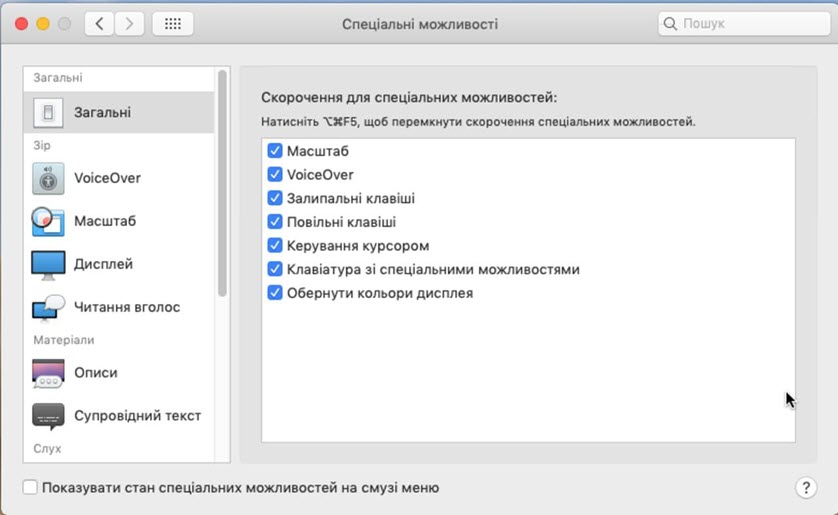Screen dimensions: 838x515
Task: Uncheck the Масштаб shortcut checkbox
Action: (275, 151)
